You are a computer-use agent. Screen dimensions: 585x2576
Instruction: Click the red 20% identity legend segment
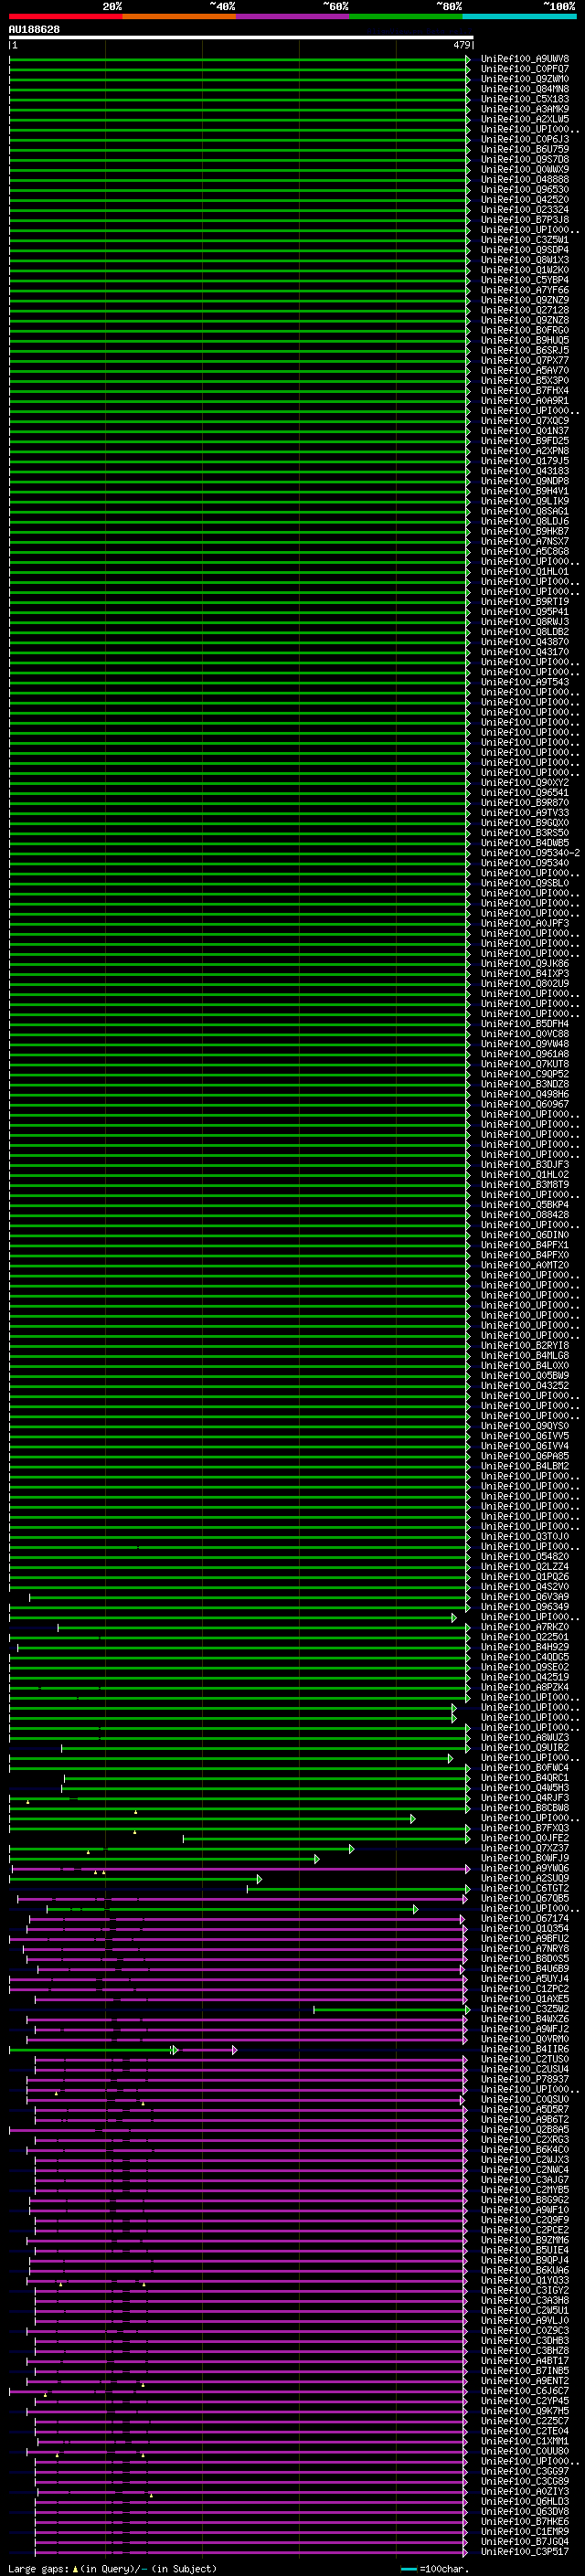66,17
